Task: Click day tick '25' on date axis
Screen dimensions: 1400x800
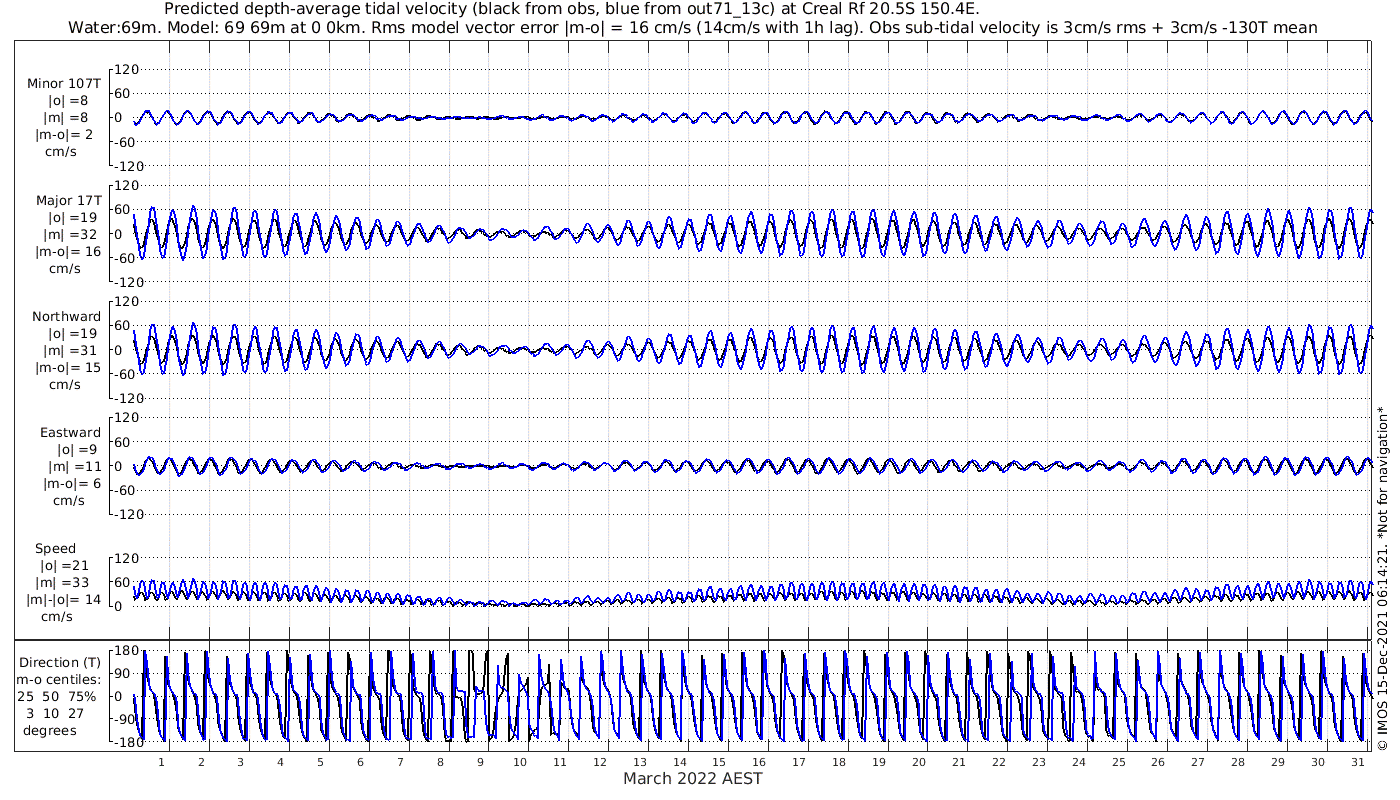Action: pos(1118,762)
